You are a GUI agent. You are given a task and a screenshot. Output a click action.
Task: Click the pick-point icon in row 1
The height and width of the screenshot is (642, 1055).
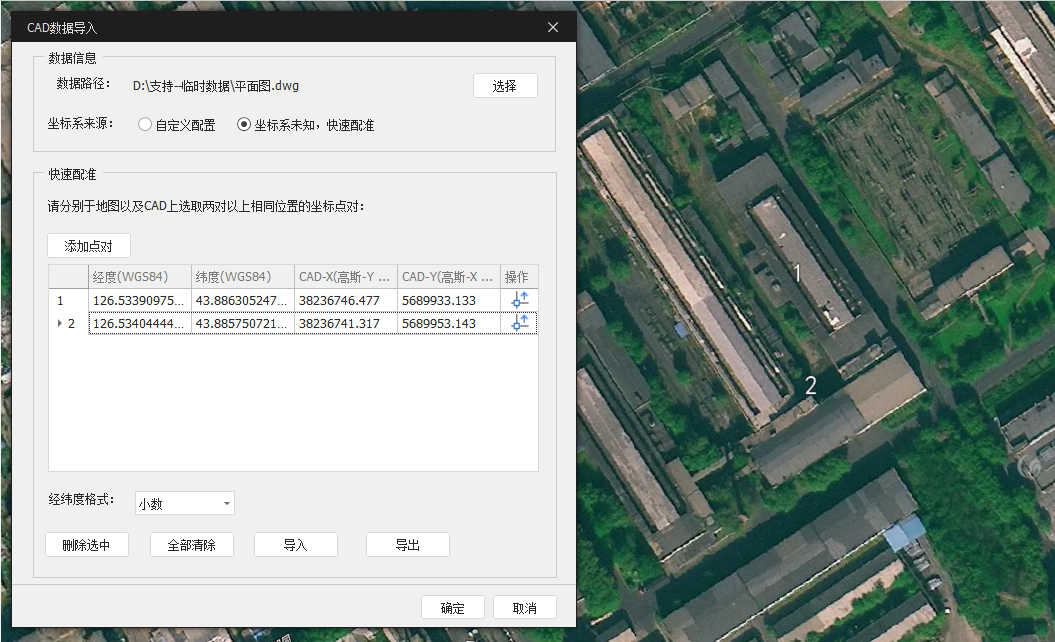click(x=519, y=300)
